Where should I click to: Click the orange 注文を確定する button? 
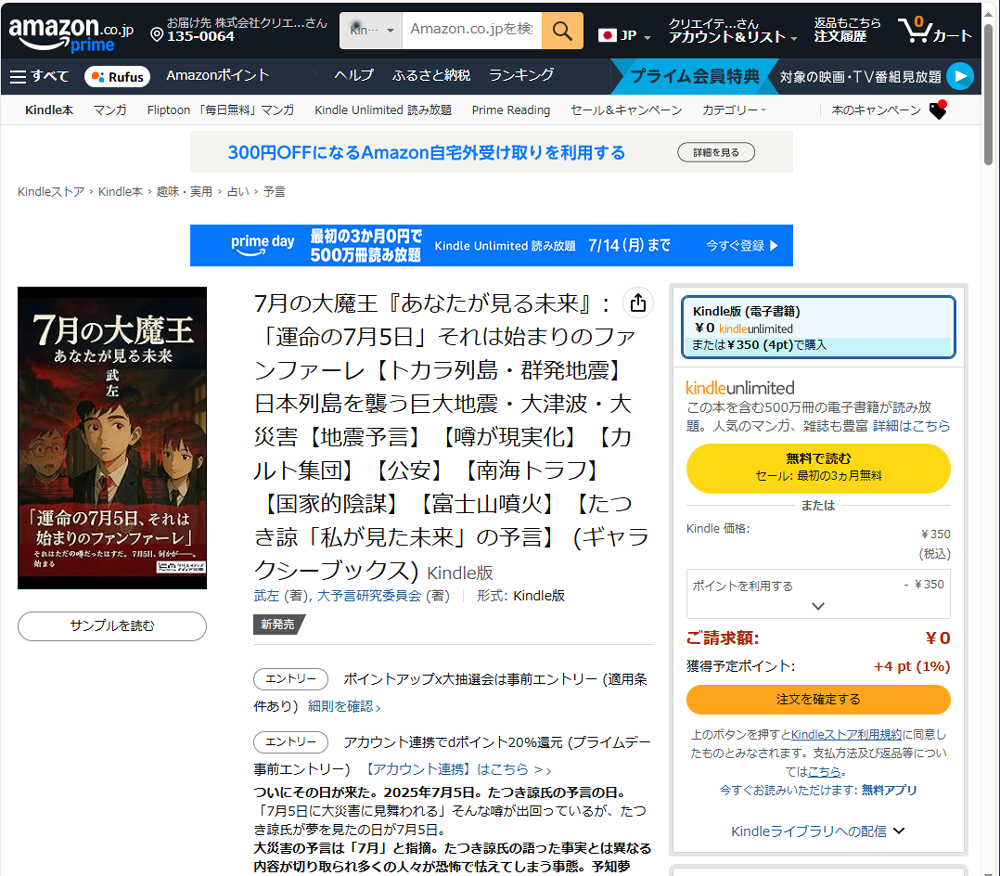(818, 699)
